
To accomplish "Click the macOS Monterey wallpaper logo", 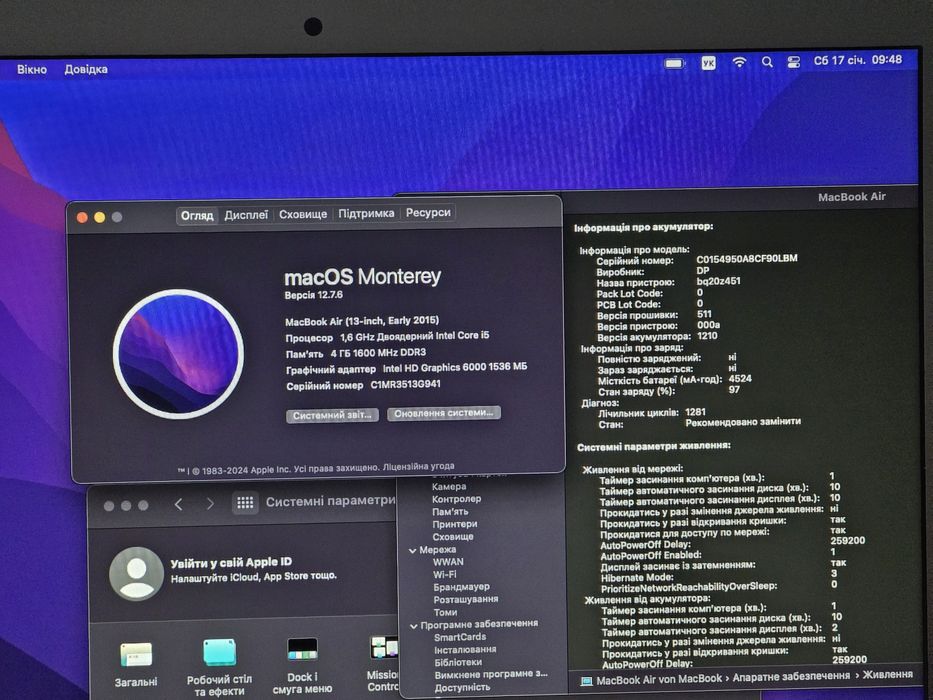I will 179,354.
